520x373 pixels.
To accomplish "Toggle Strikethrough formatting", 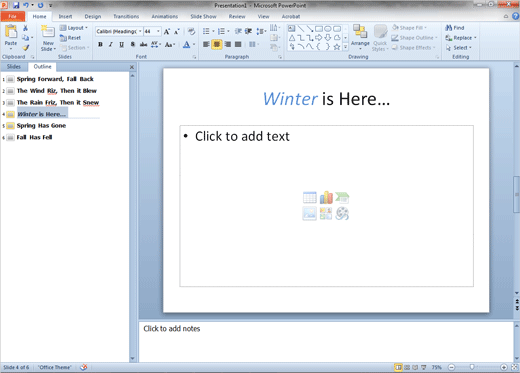I will tap(143, 44).
